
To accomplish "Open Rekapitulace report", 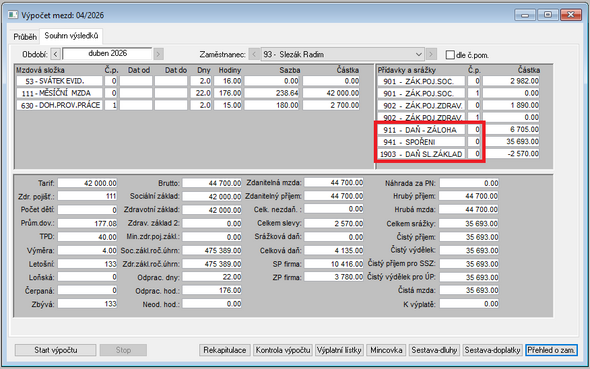I will [x=225, y=350].
